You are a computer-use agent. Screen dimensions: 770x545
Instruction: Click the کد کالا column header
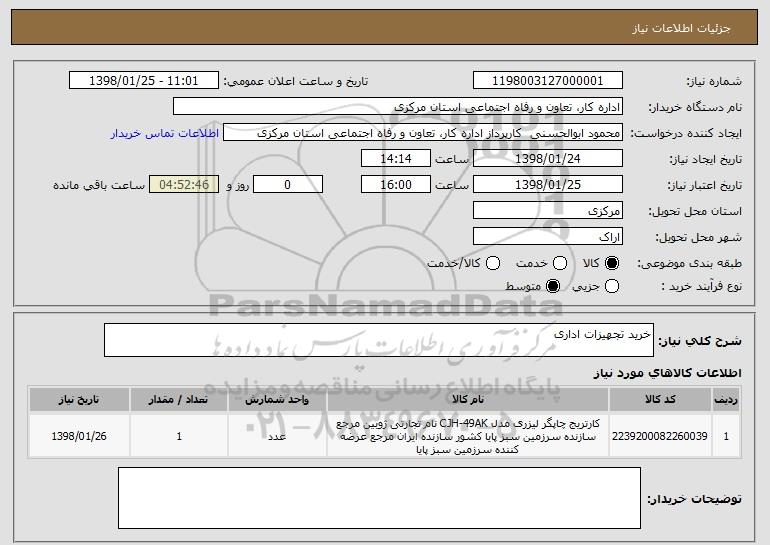[660, 400]
